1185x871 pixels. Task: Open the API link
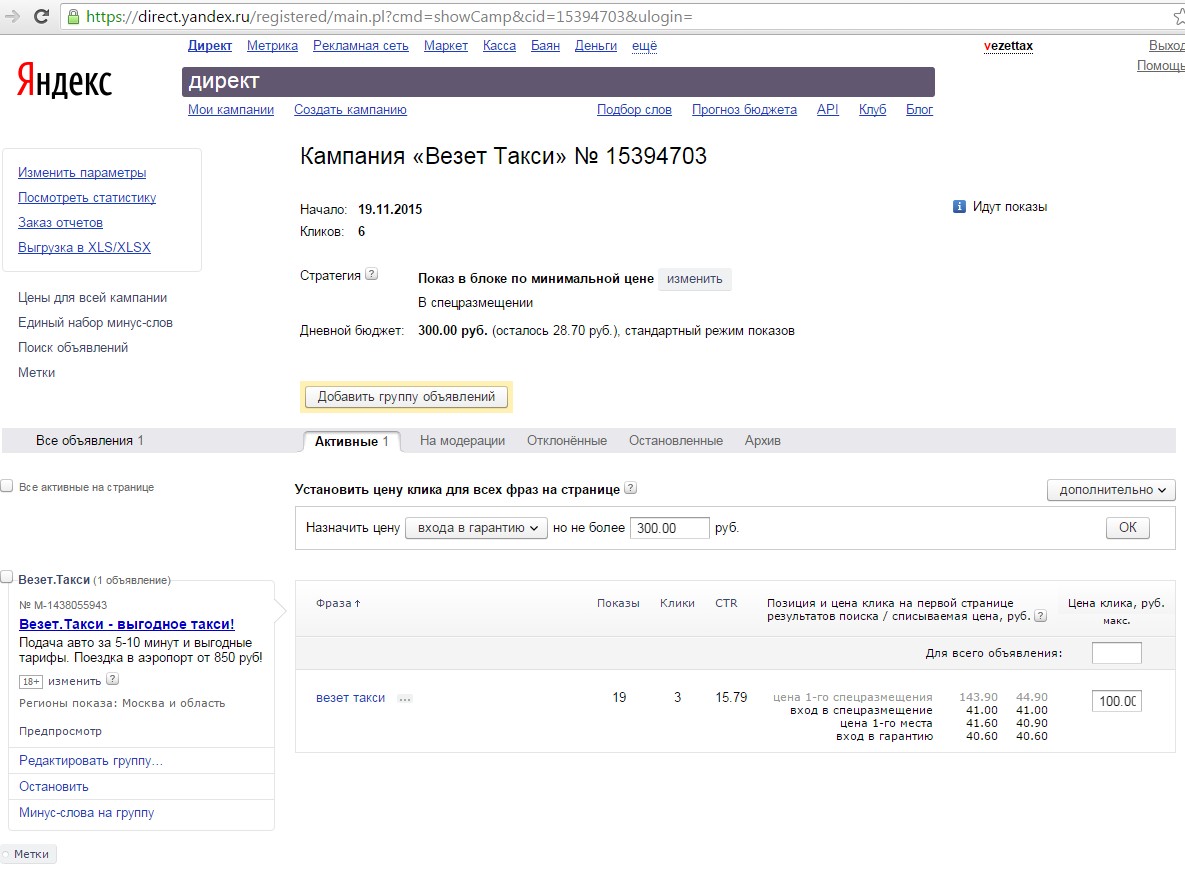[x=828, y=110]
